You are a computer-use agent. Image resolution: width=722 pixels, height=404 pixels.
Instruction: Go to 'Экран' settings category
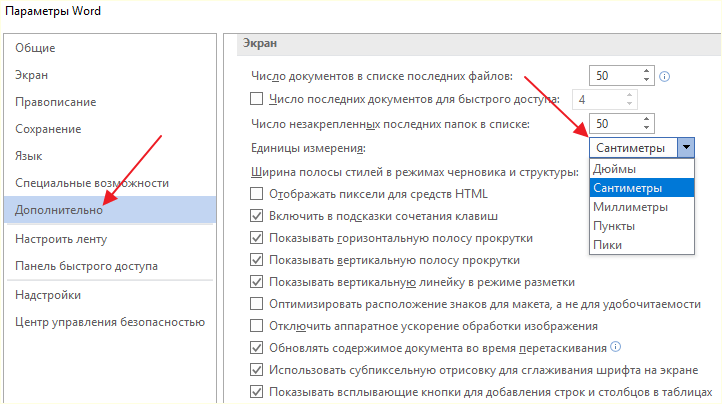[110, 75]
